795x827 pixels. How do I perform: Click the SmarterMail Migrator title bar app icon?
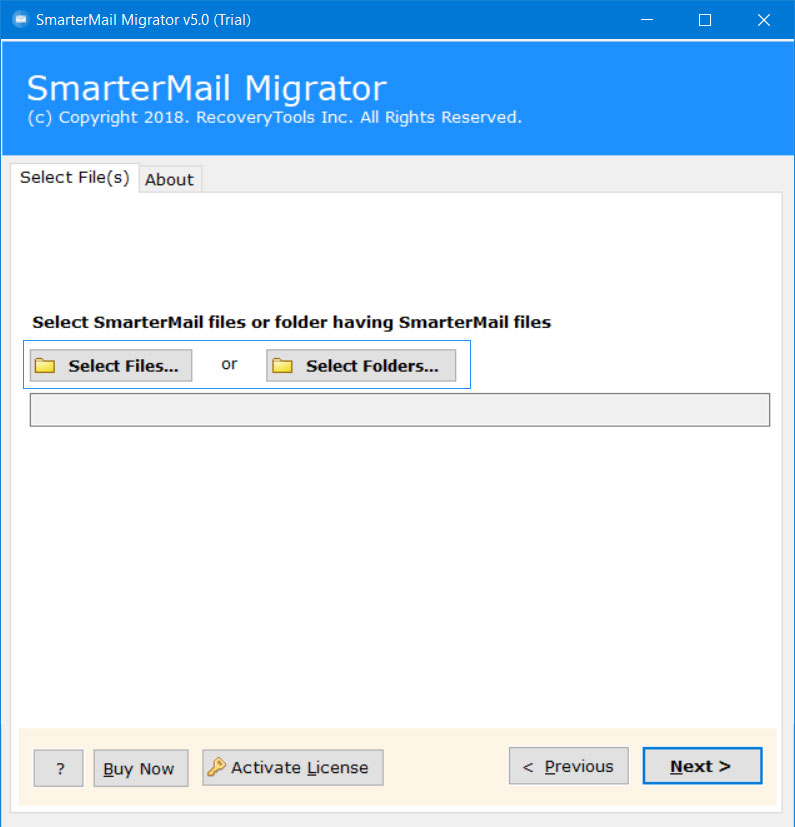click(21, 20)
